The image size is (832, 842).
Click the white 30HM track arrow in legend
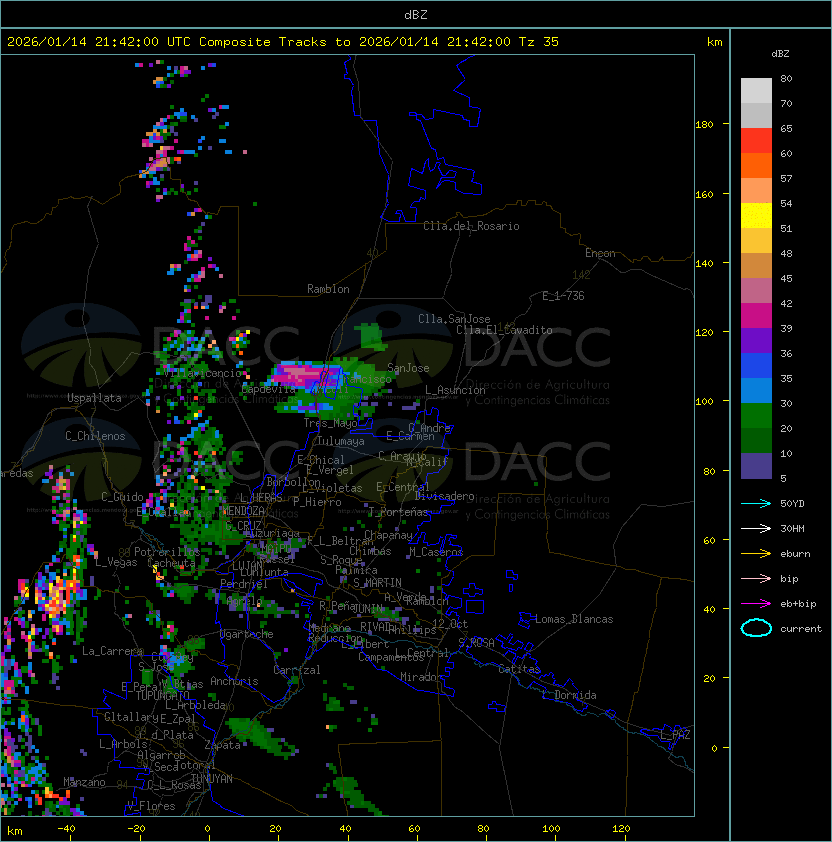pyautogui.click(x=756, y=528)
